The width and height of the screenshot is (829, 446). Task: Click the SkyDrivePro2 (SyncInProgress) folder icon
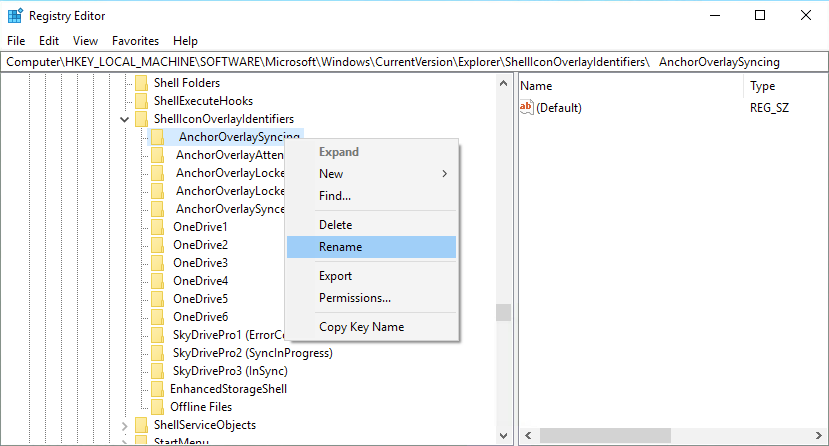(x=157, y=352)
